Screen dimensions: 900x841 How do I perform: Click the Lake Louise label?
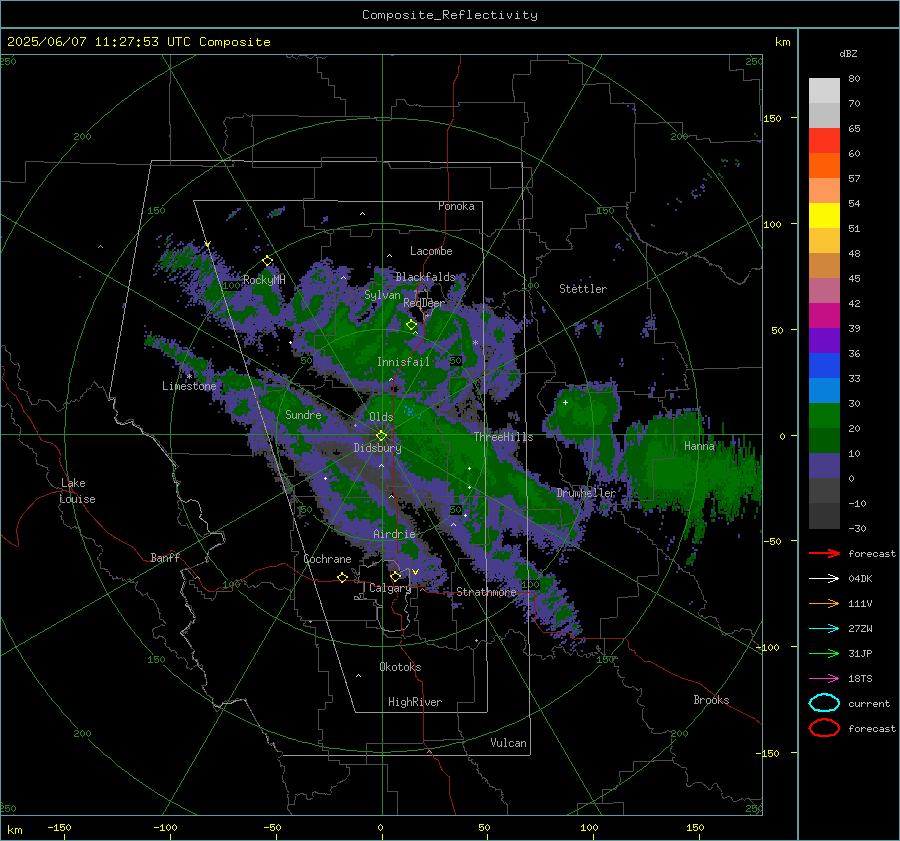(x=77, y=491)
